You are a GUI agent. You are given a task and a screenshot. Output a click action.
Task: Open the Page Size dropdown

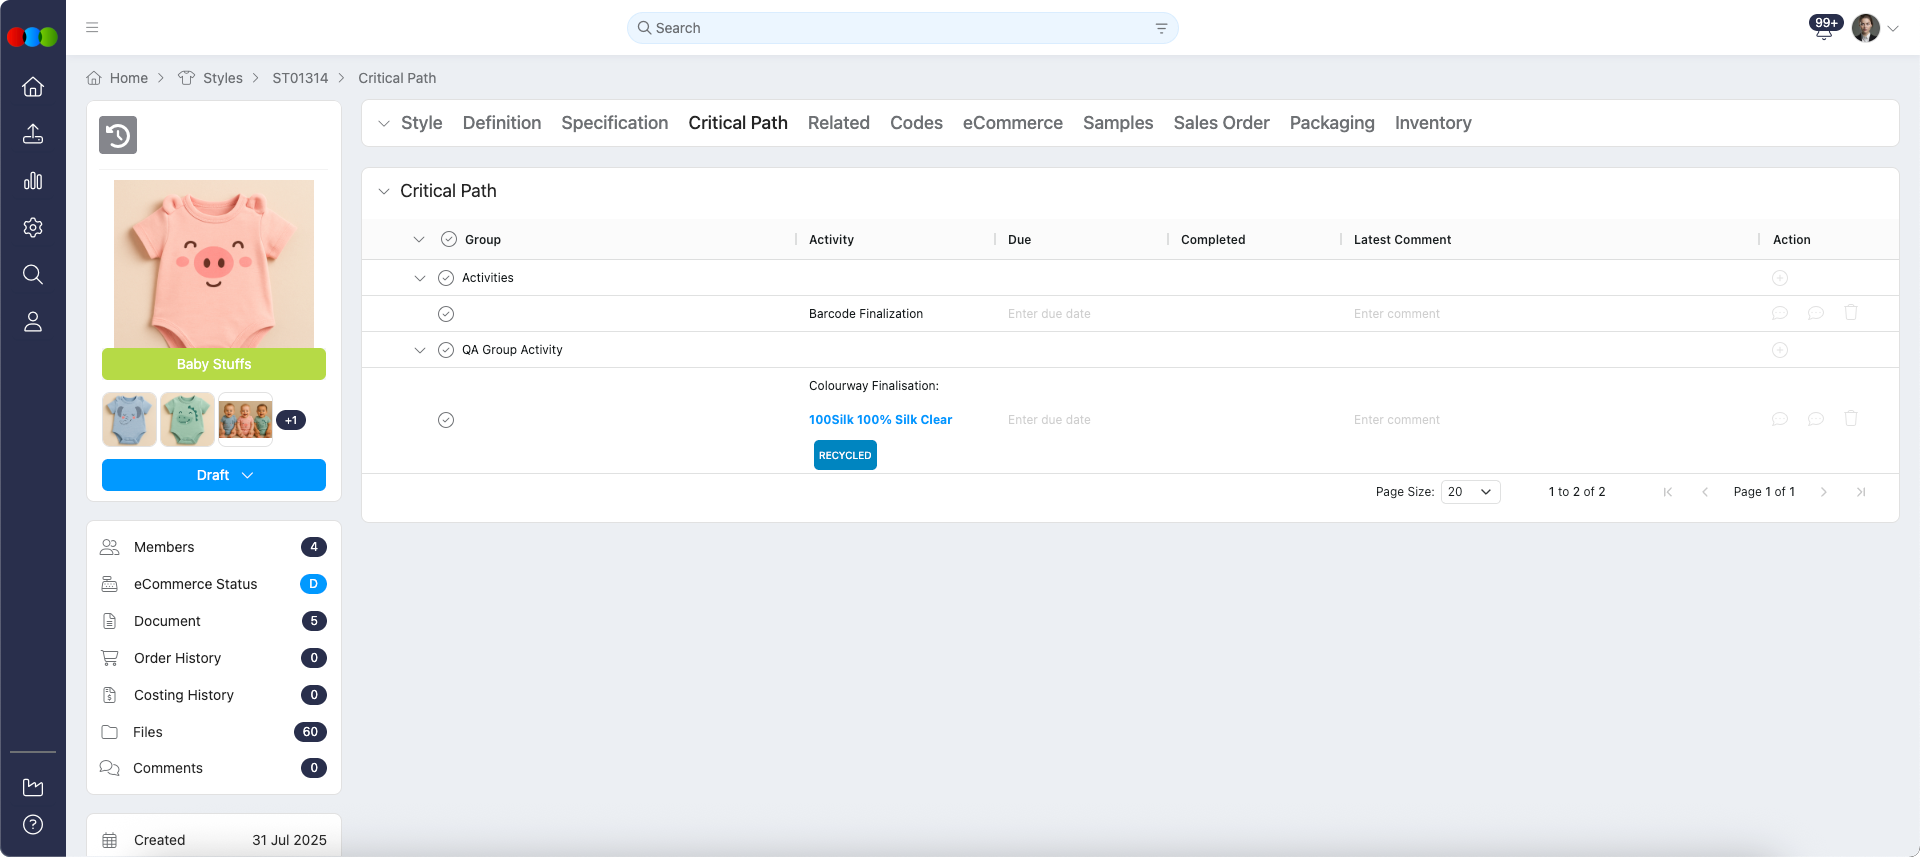point(1469,492)
